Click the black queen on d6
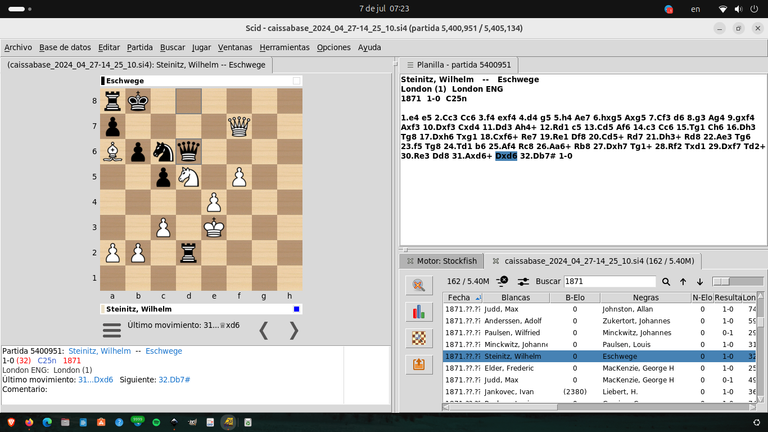Image resolution: width=768 pixels, height=432 pixels. (x=189, y=151)
